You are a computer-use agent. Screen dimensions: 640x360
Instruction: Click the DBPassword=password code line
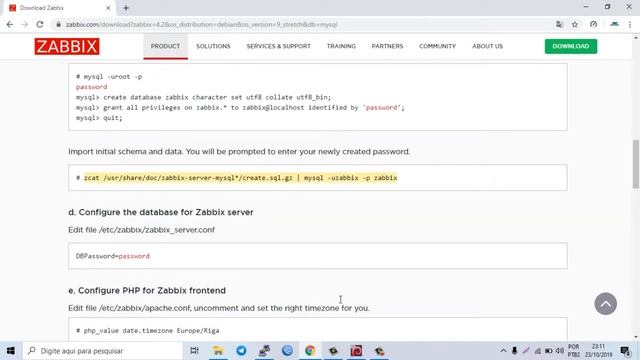coord(113,256)
